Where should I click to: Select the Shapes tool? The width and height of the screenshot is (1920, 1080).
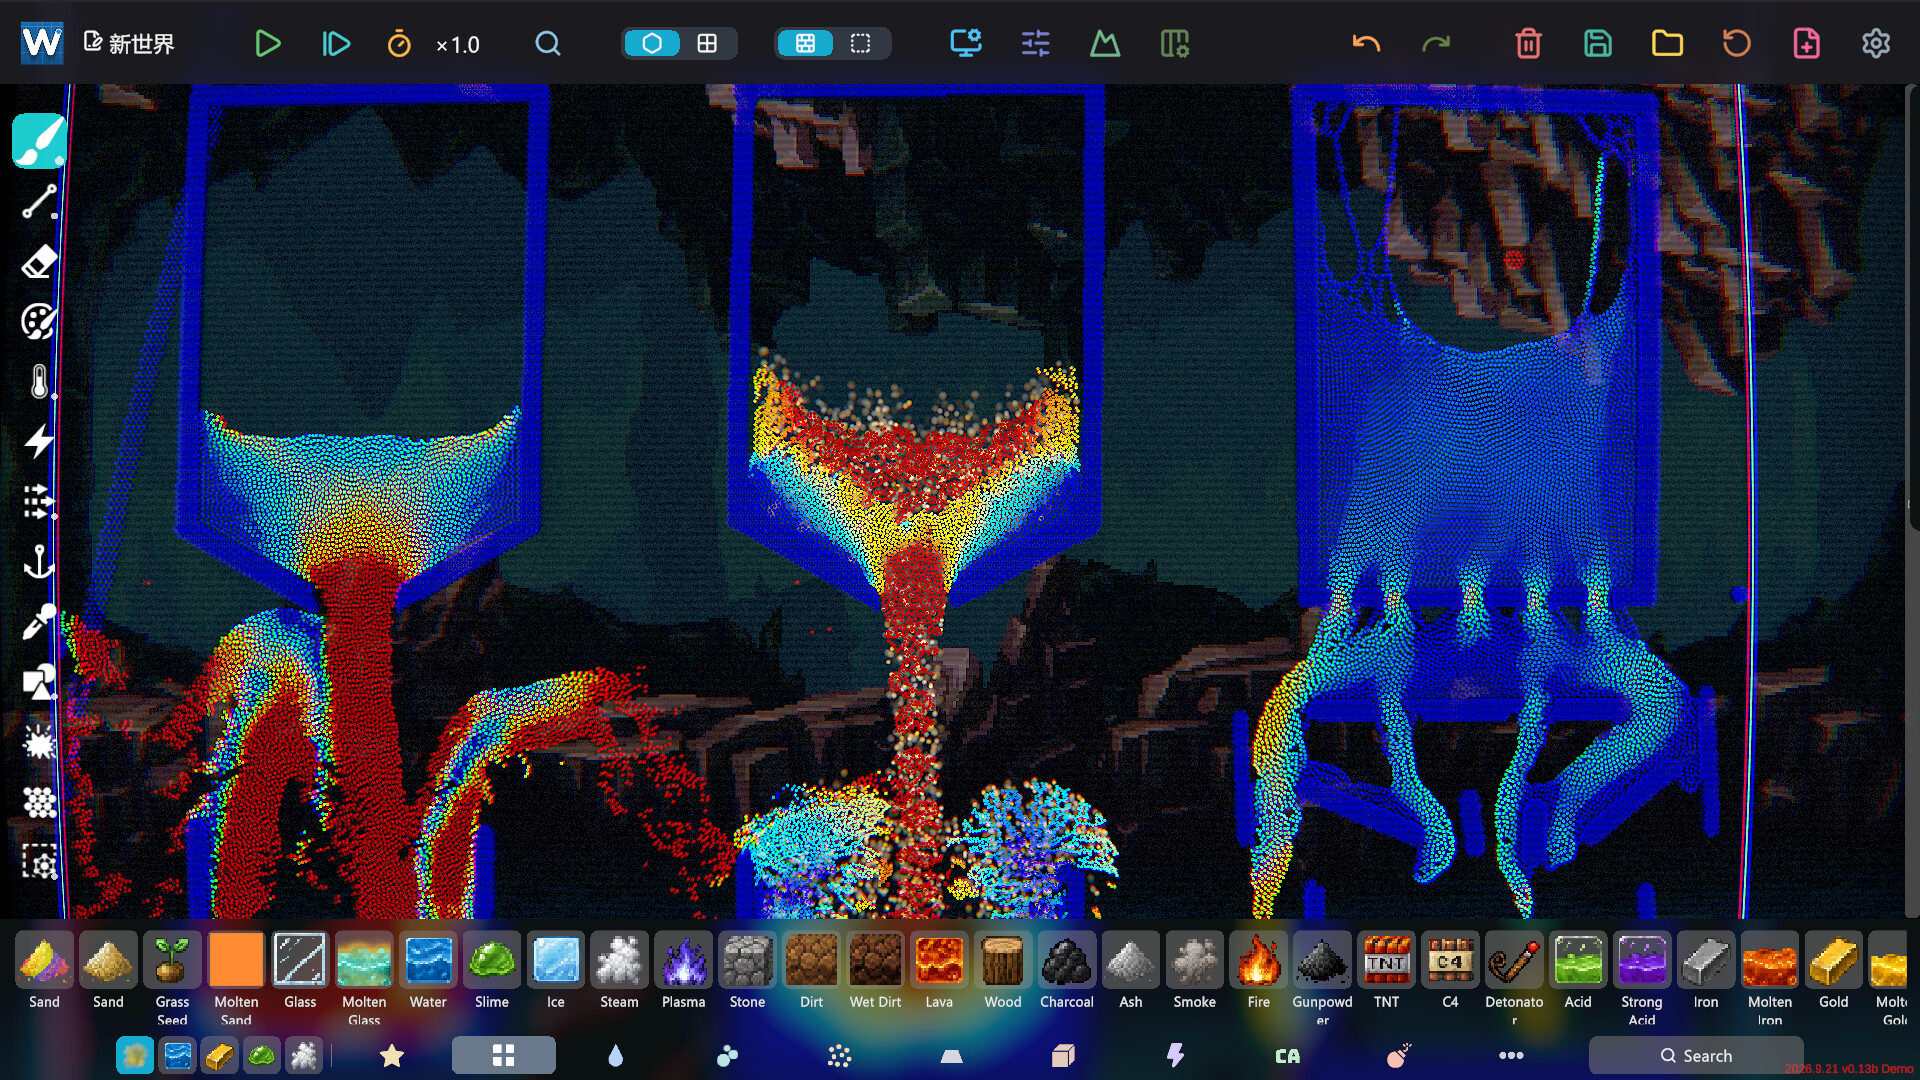pyautogui.click(x=39, y=682)
